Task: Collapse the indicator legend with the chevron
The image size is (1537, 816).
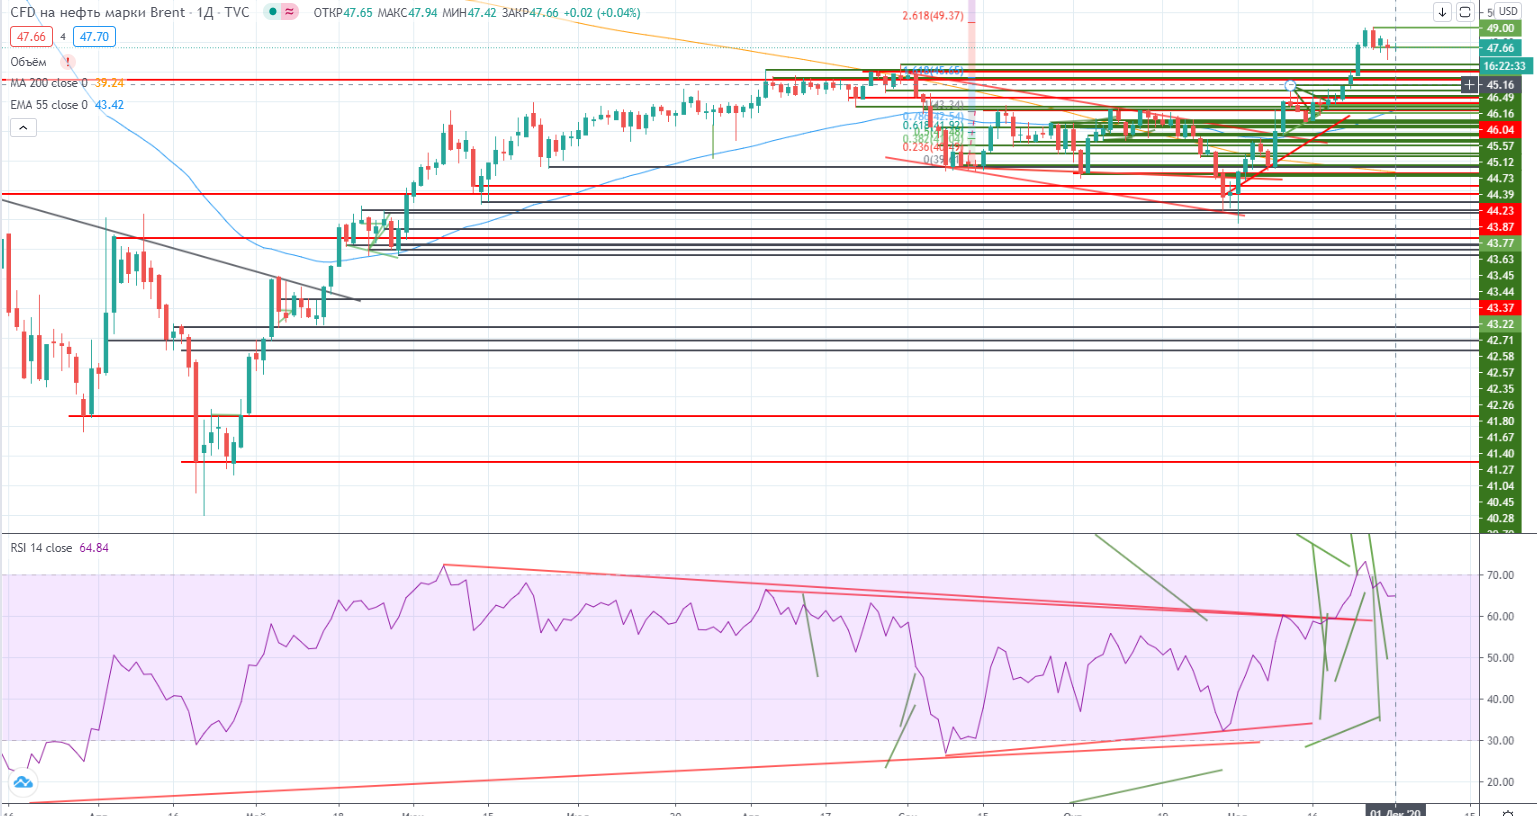Action: pos(22,128)
